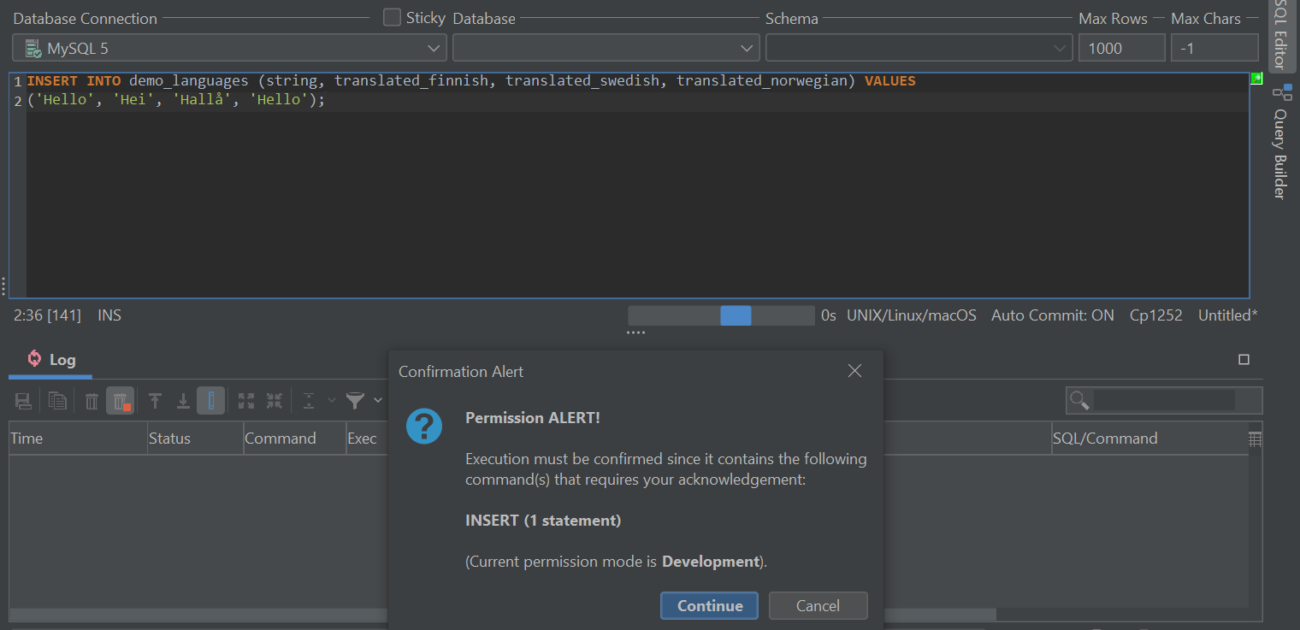Open the Database dropdown
1300x630 pixels.
[x=606, y=48]
